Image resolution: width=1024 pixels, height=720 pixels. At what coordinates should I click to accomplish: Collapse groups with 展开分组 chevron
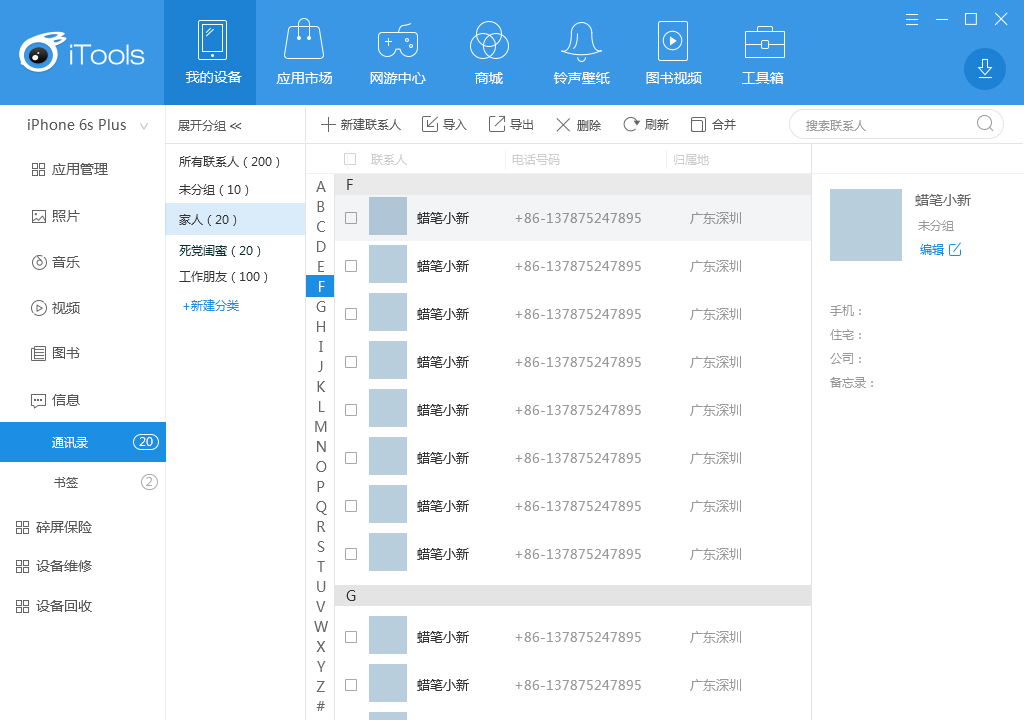point(236,126)
